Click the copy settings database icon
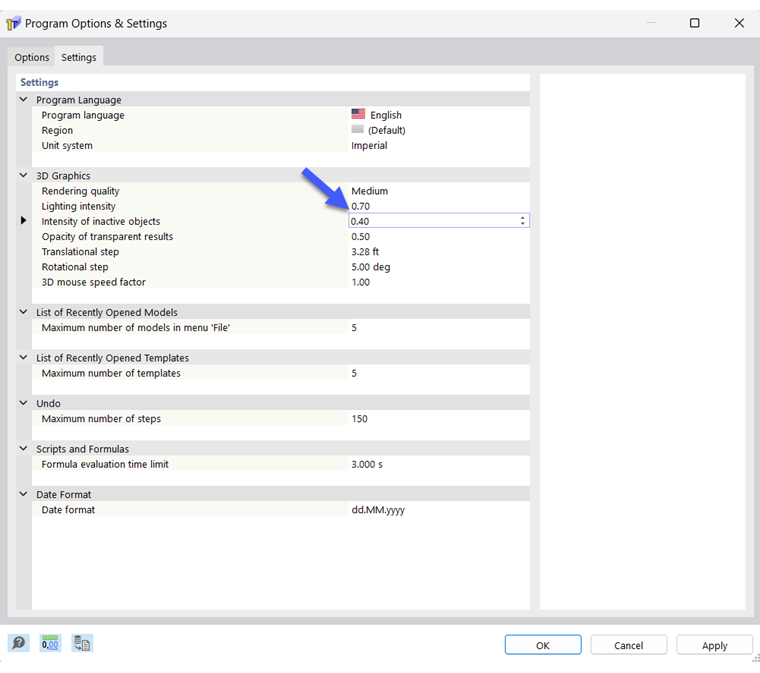Viewport: 760px width, 673px height. click(82, 643)
